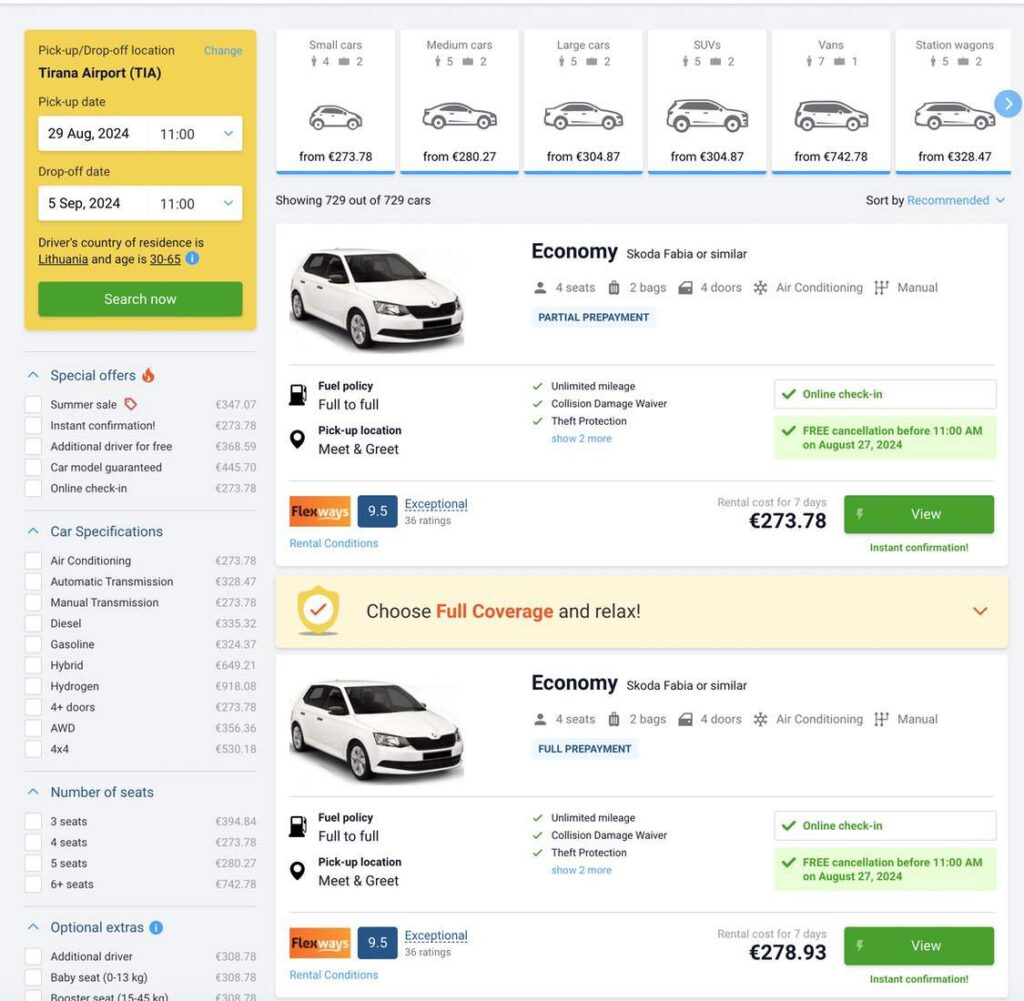This screenshot has height=1001, width=1024.
Task: Check the Automatic Transmission filter
Action: (x=31, y=582)
